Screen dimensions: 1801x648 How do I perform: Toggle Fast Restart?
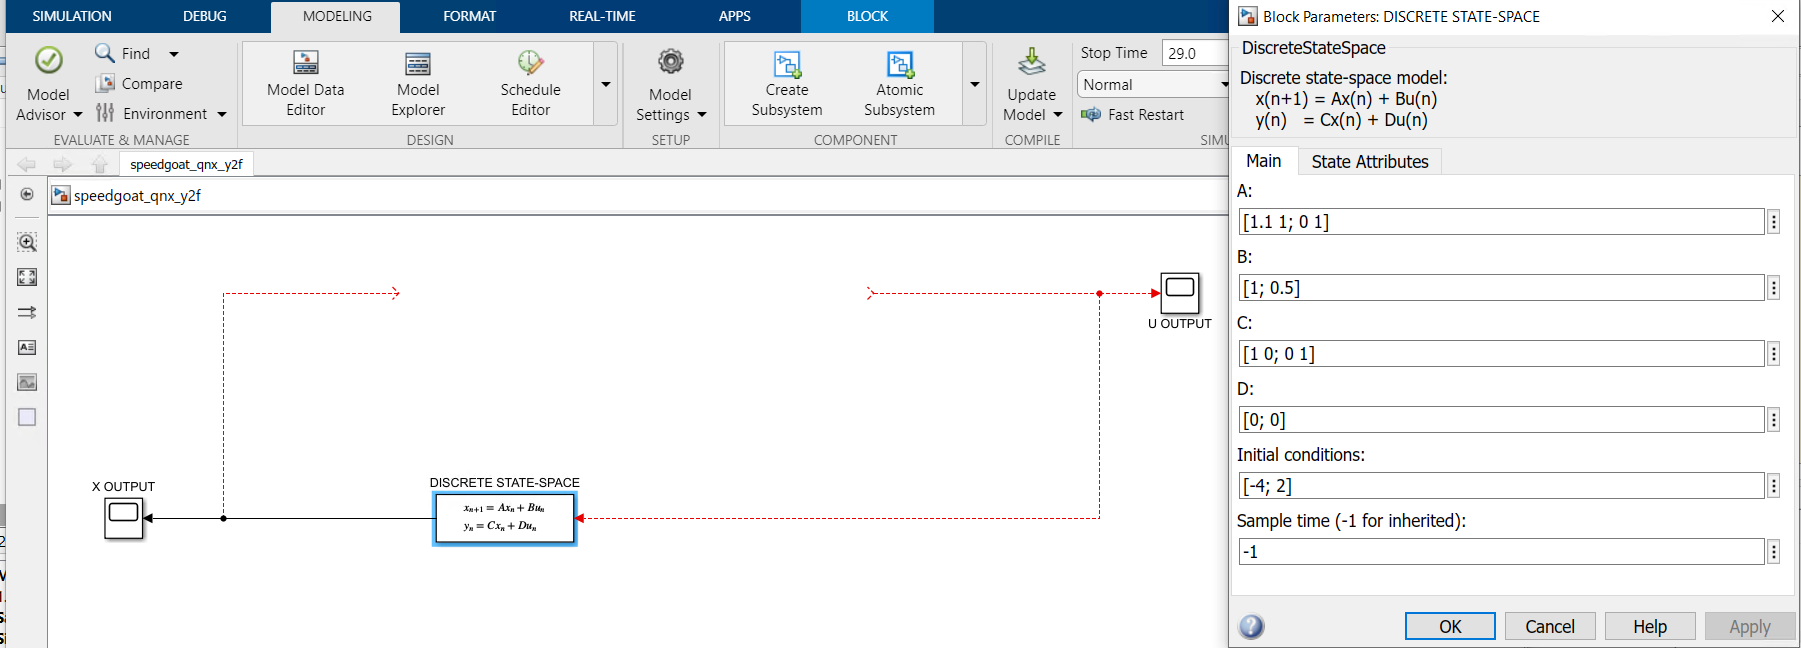tap(1133, 115)
